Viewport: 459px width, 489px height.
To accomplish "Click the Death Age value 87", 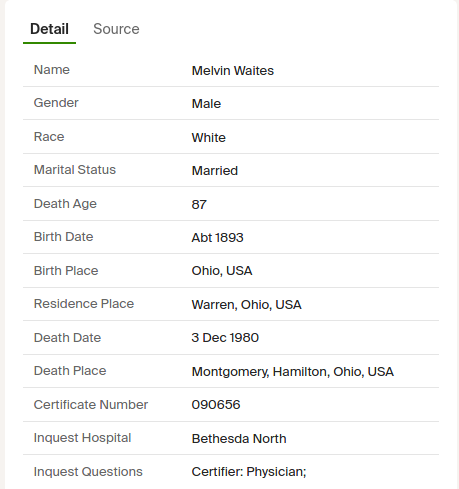I will 199,204.
